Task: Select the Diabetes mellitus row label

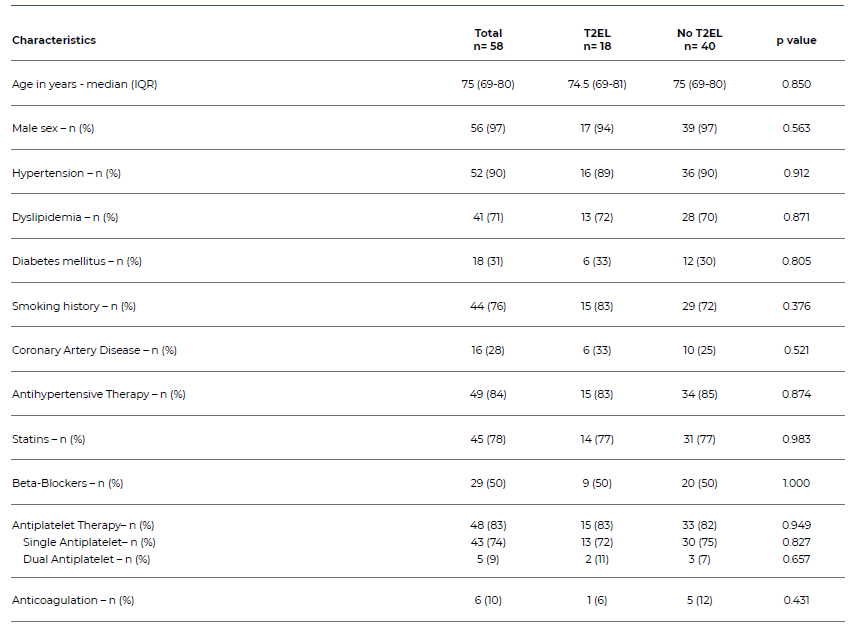Action: tap(77, 262)
